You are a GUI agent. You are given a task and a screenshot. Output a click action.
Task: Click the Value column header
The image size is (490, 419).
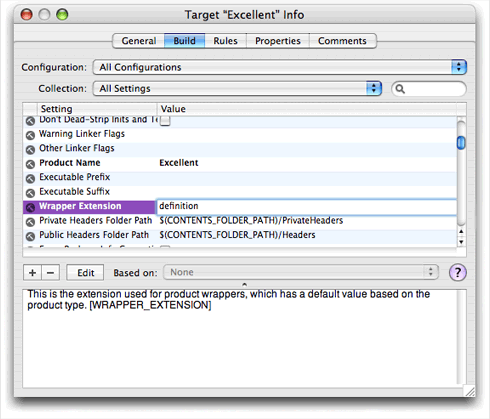[x=307, y=109]
